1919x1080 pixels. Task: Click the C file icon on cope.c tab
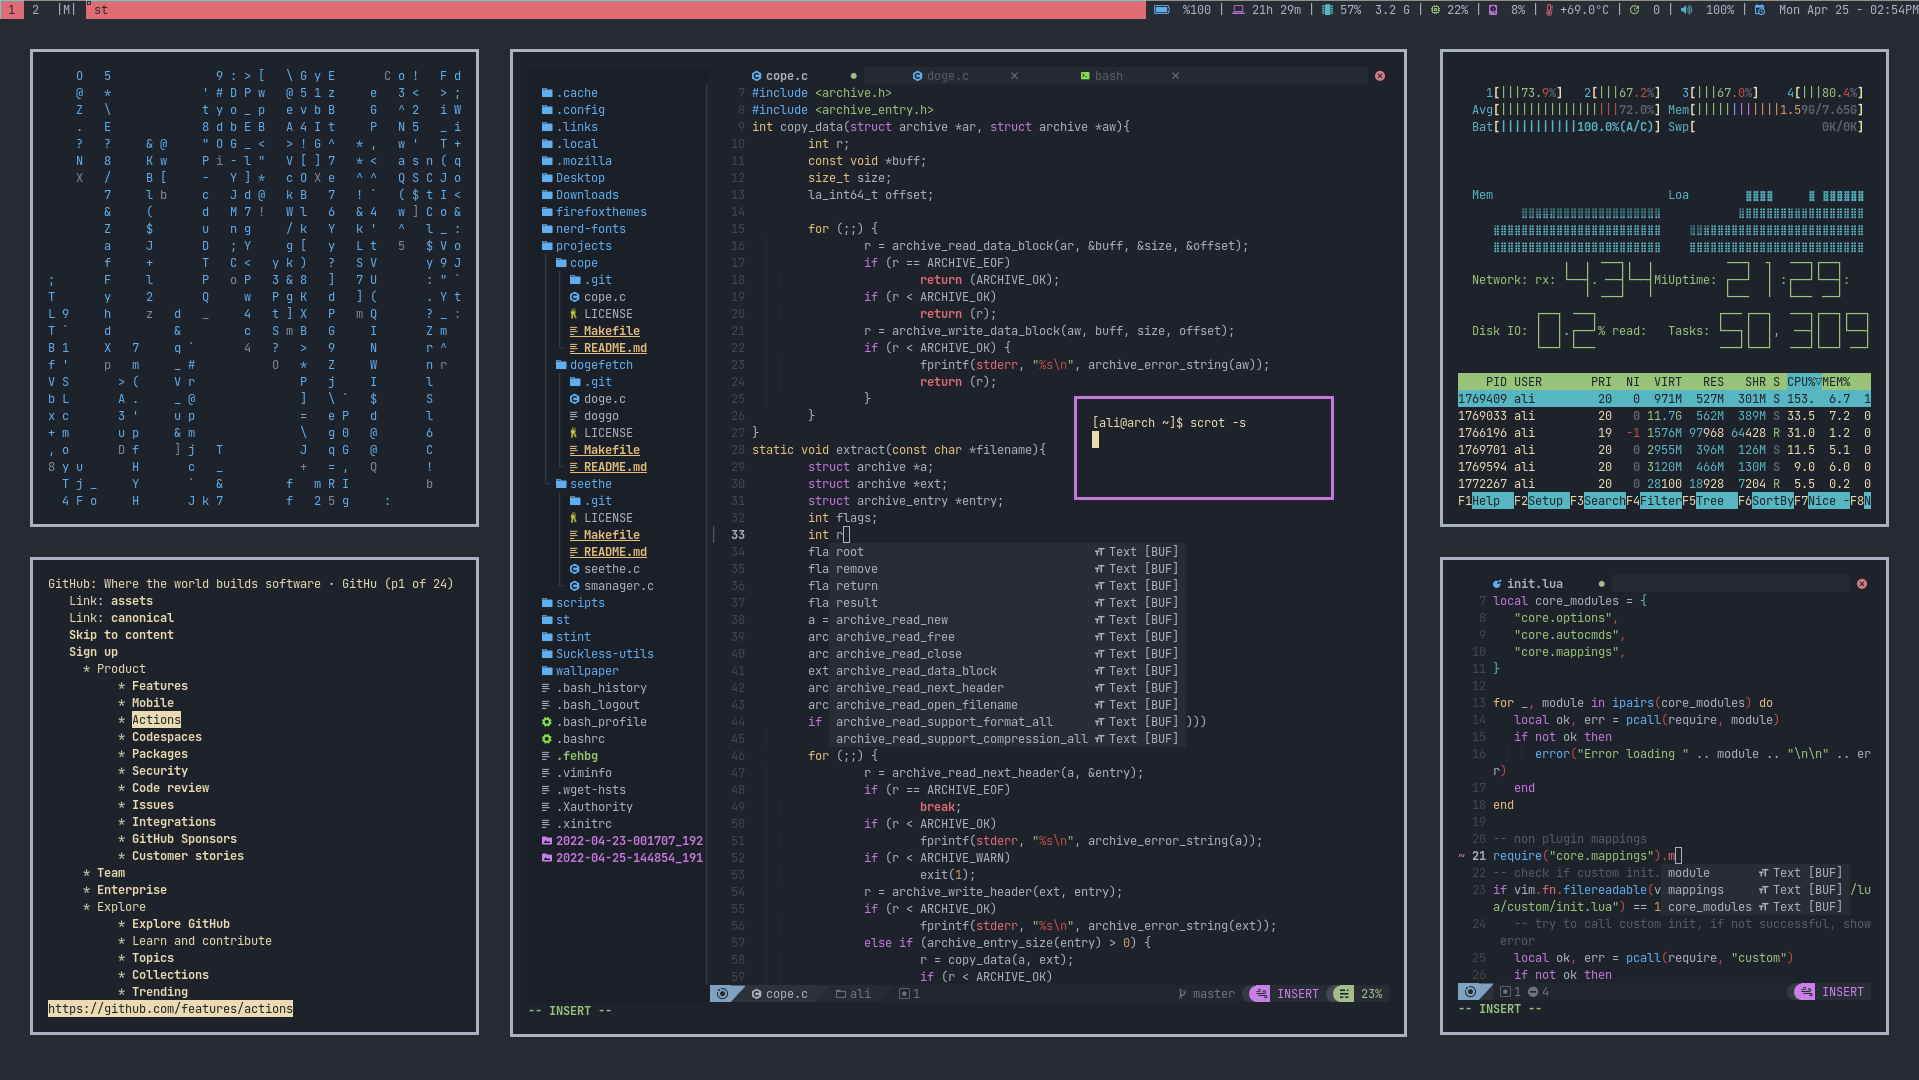pos(757,76)
